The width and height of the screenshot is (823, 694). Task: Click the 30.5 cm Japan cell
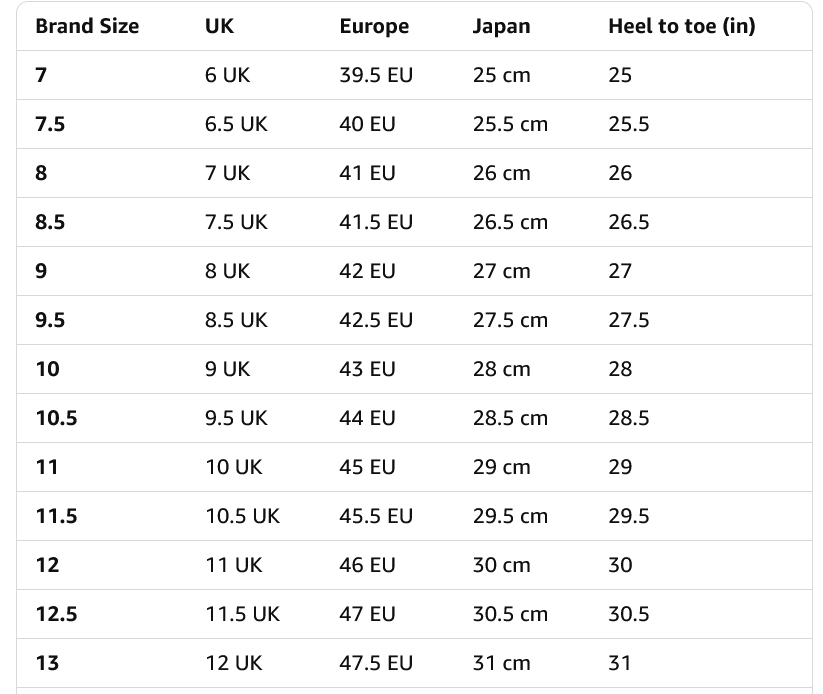pyautogui.click(x=510, y=614)
